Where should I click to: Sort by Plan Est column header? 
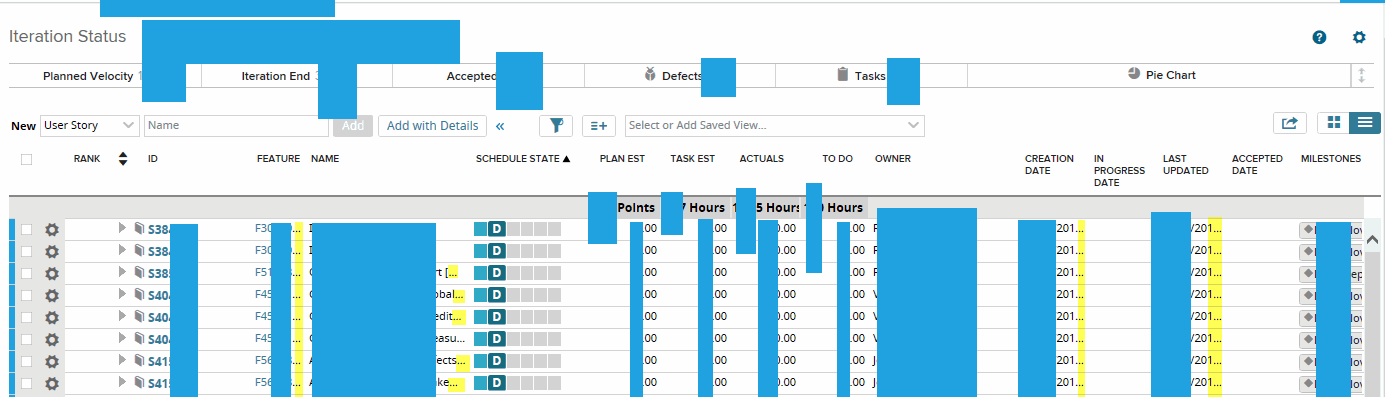(x=622, y=159)
